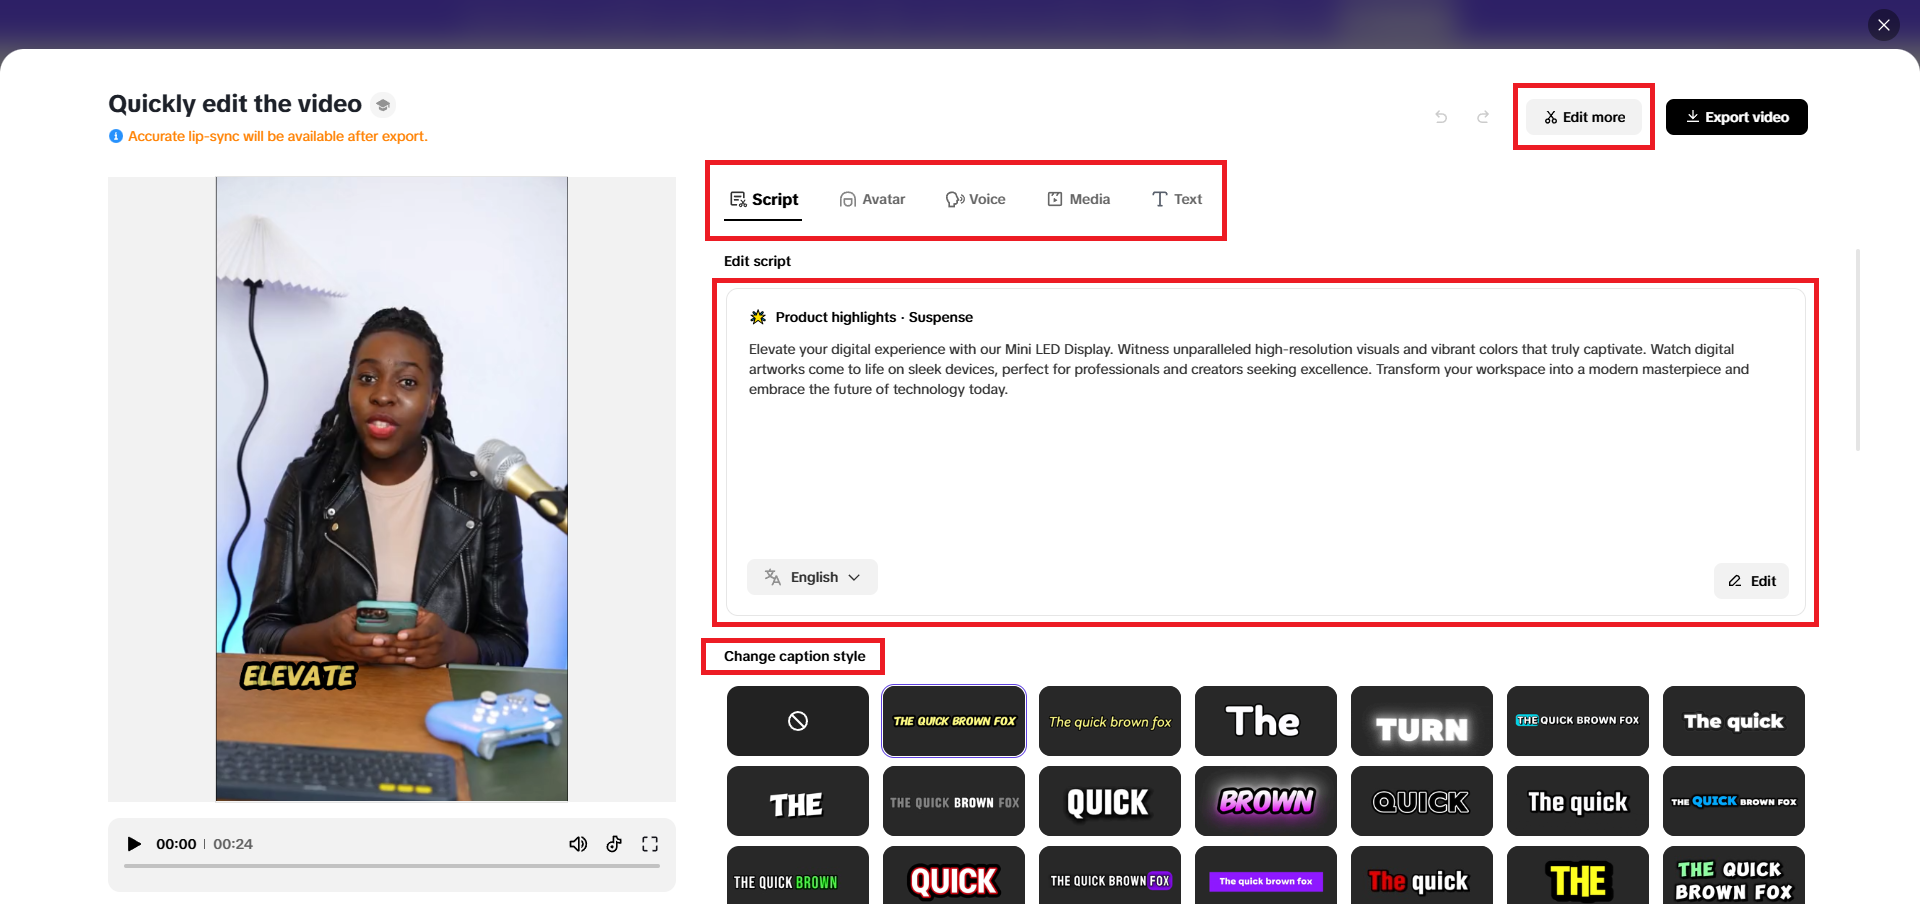This screenshot has height=916, width=1920.
Task: Click the Edit button in the script box
Action: 1752,581
